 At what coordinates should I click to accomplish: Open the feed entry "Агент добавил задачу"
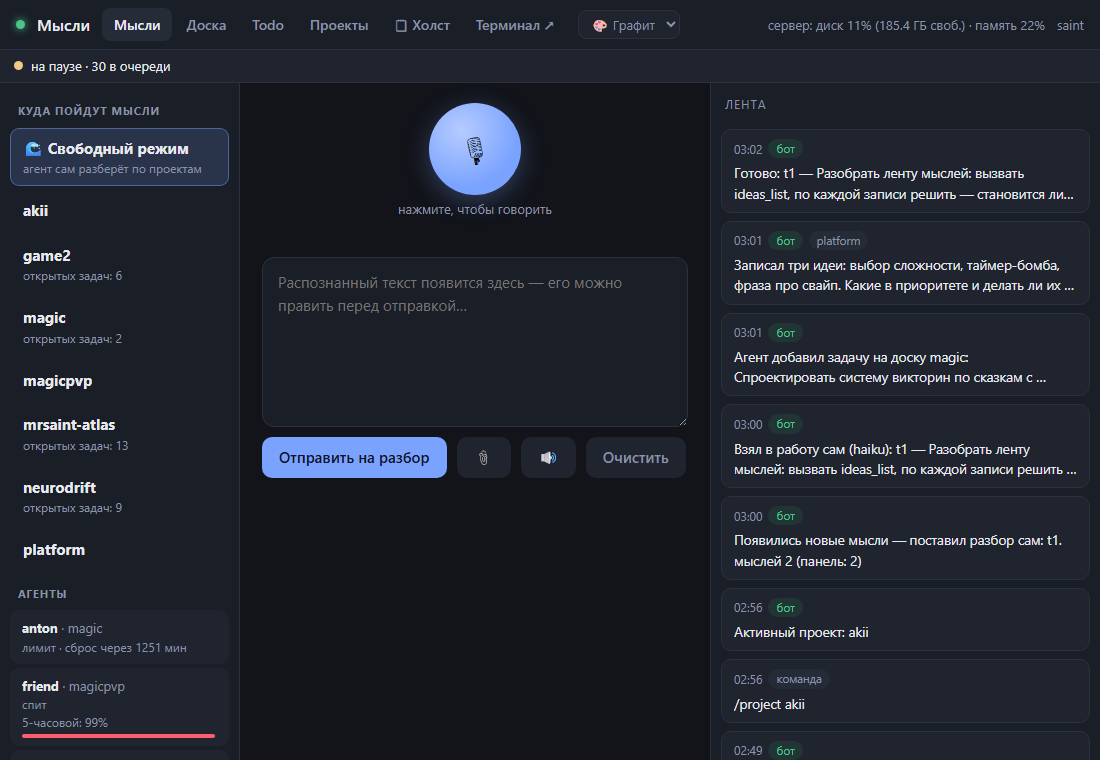point(905,354)
